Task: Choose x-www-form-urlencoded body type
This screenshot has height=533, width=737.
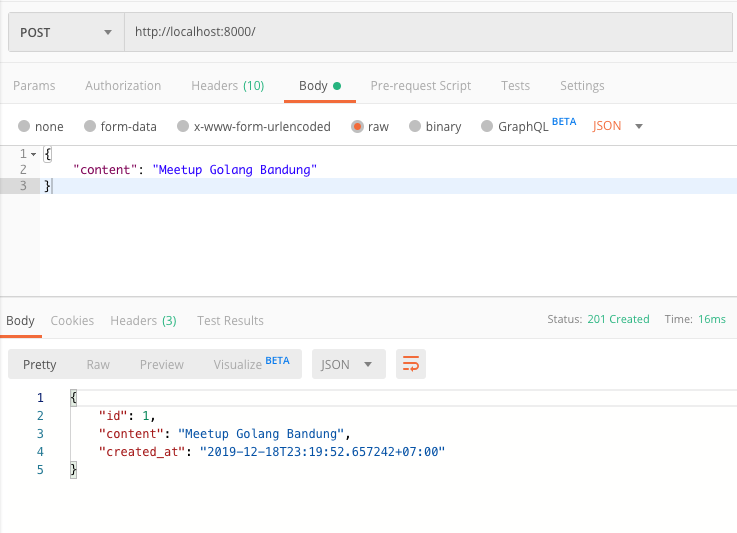Action: point(183,127)
